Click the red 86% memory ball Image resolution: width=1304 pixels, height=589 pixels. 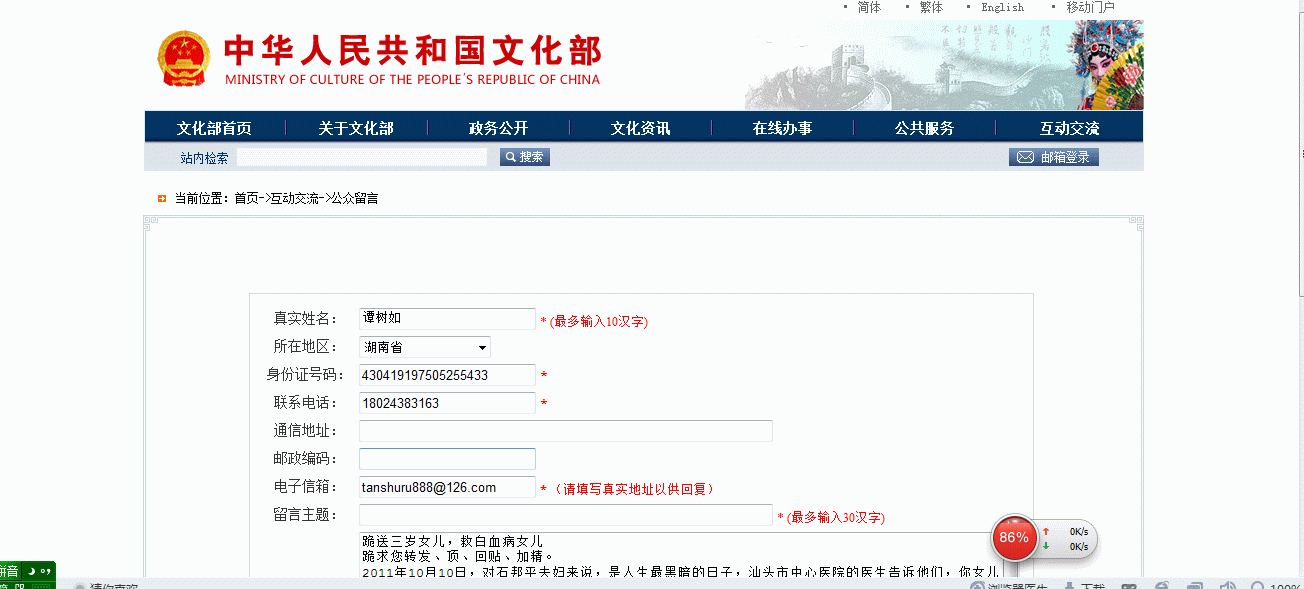[1014, 538]
